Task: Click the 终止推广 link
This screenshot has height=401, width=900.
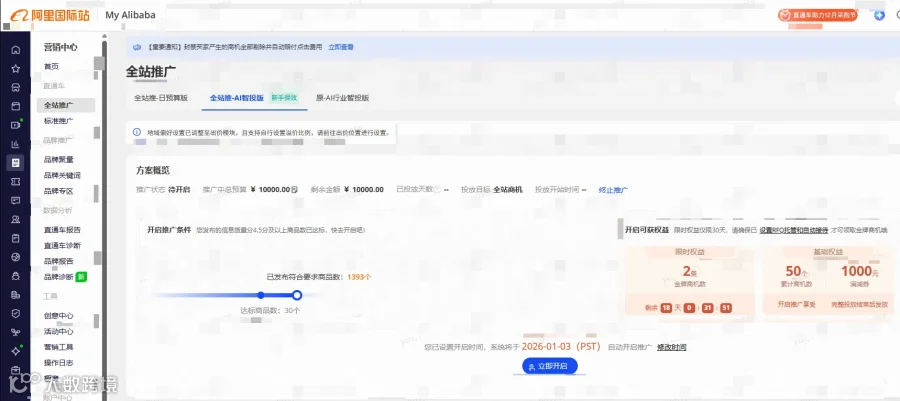Action: (x=613, y=189)
